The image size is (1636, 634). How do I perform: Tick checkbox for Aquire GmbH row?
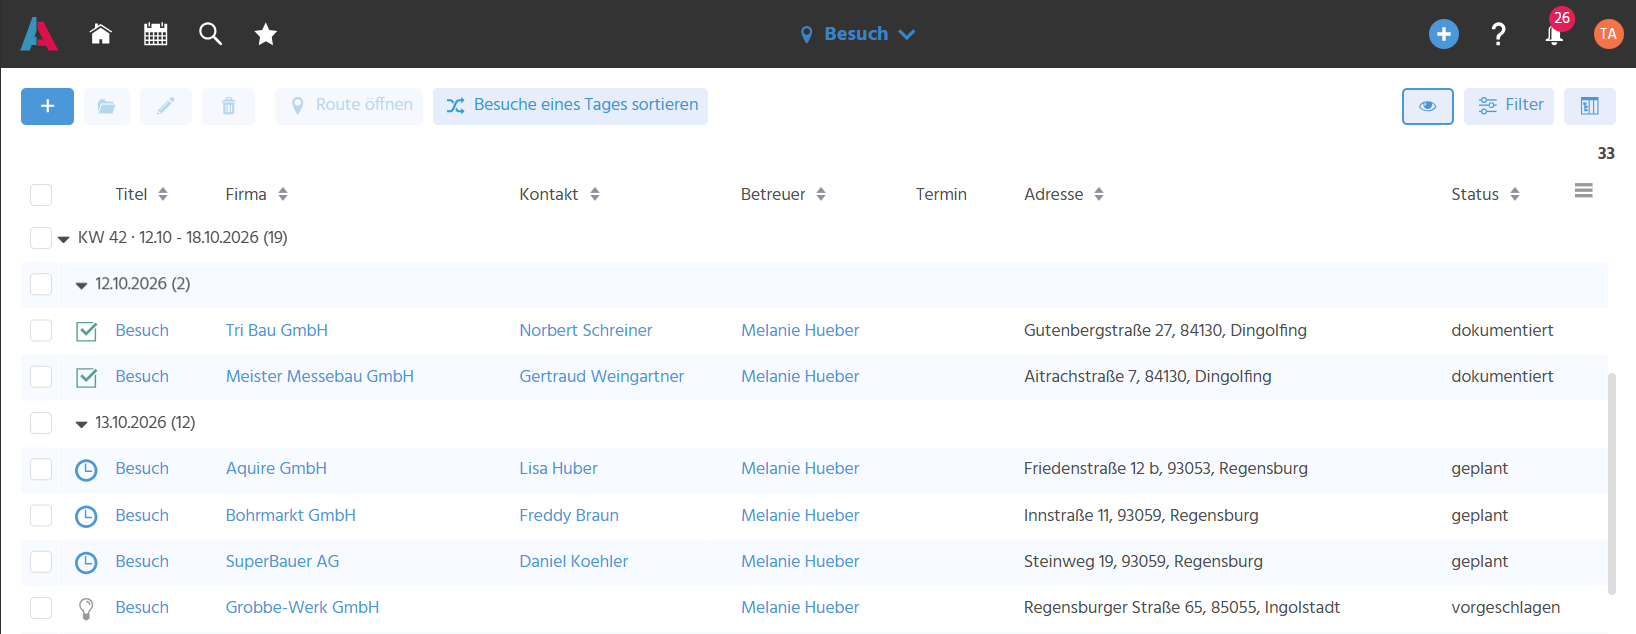[41, 469]
